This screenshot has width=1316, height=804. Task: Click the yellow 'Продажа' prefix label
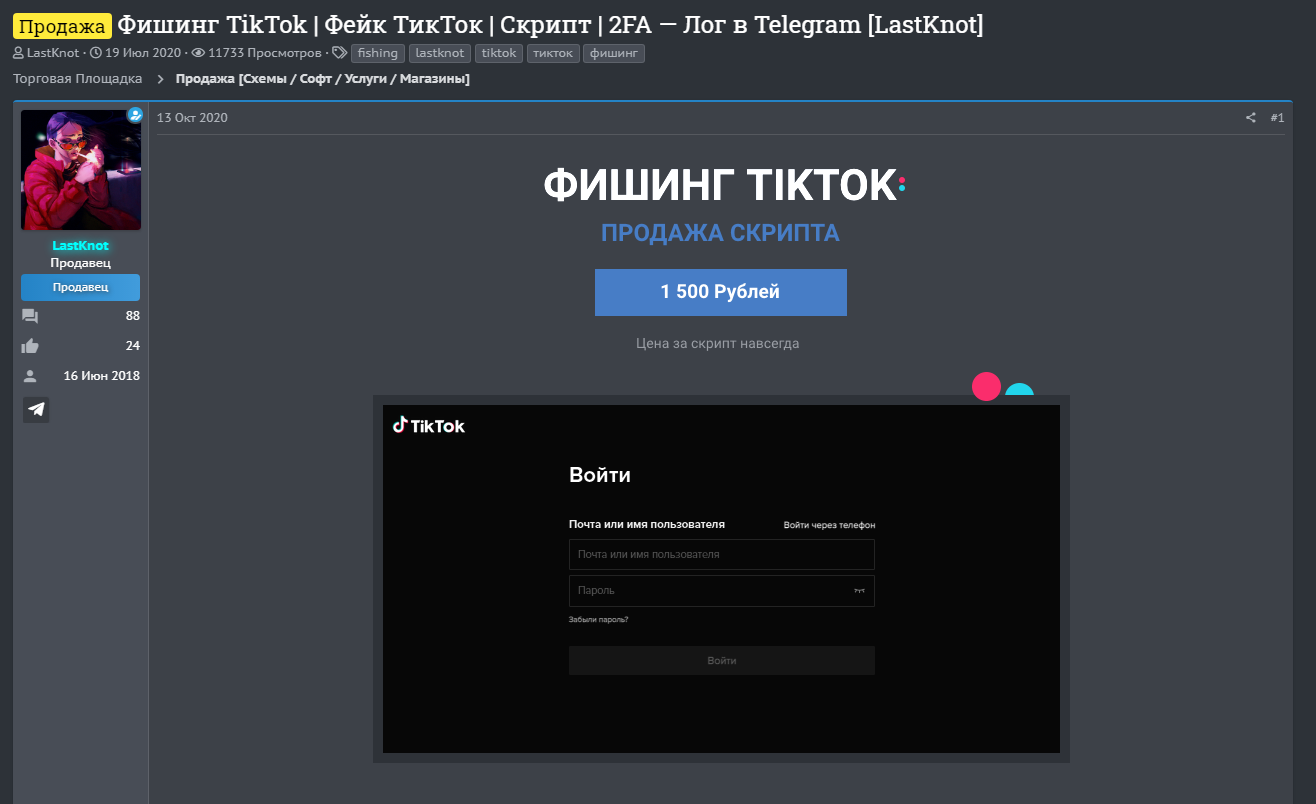click(62, 26)
